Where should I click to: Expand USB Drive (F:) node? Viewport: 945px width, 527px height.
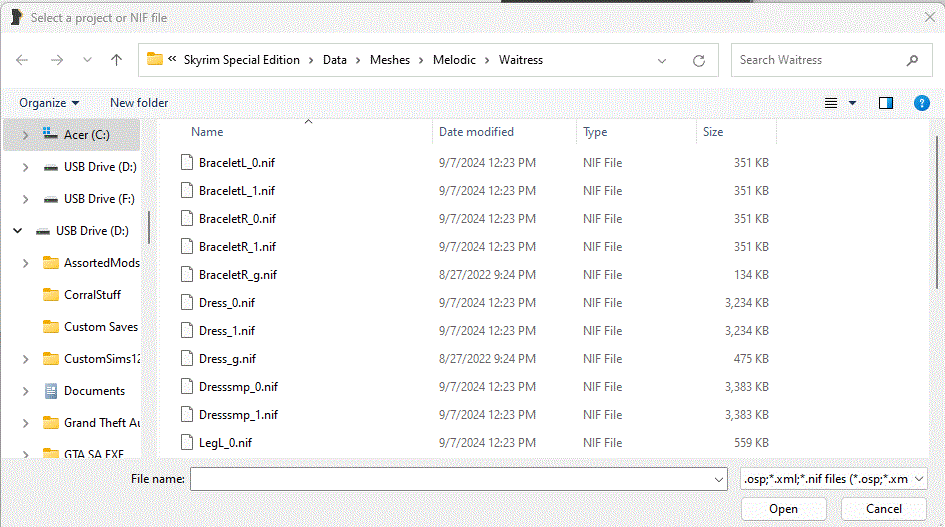pos(25,199)
